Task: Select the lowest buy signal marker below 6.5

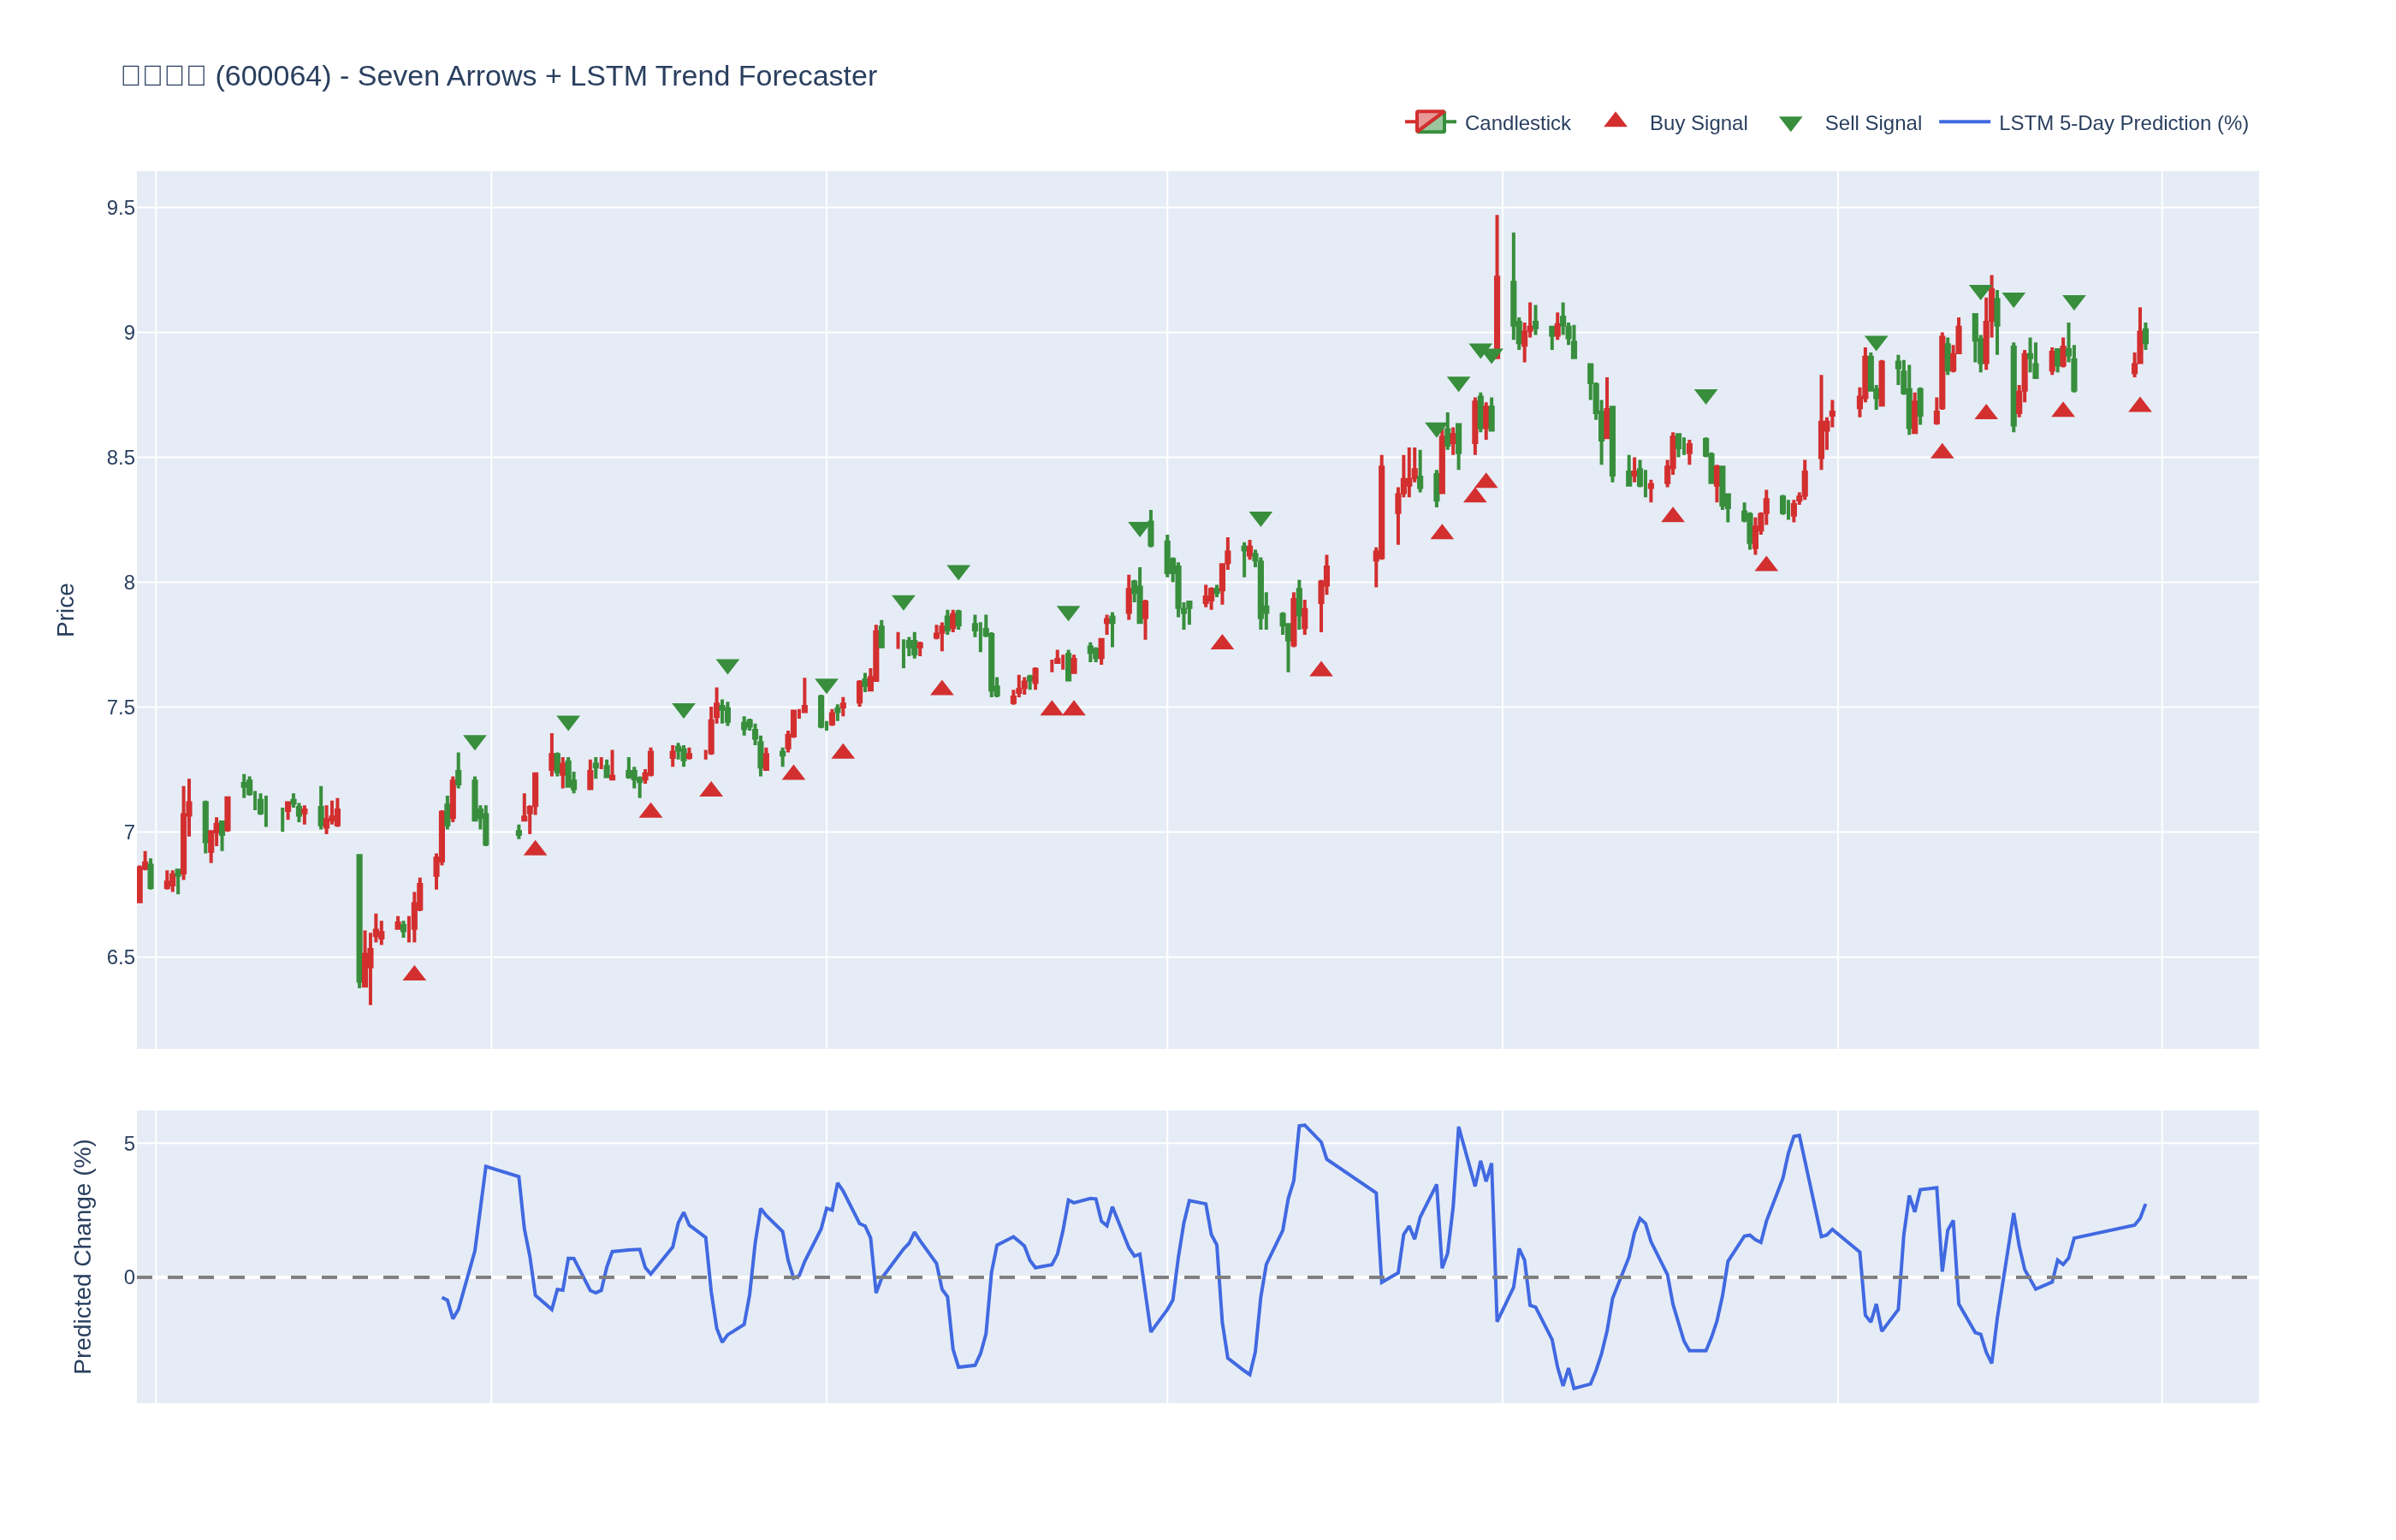Action: pos(414,974)
